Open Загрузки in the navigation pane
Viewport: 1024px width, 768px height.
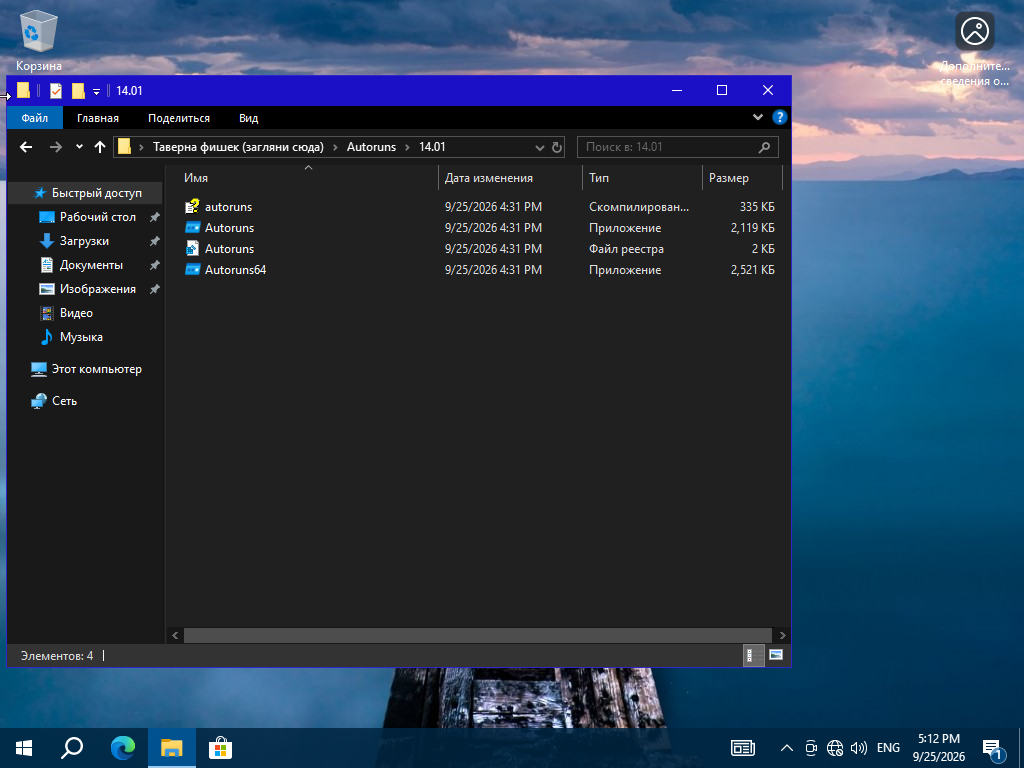pos(84,241)
